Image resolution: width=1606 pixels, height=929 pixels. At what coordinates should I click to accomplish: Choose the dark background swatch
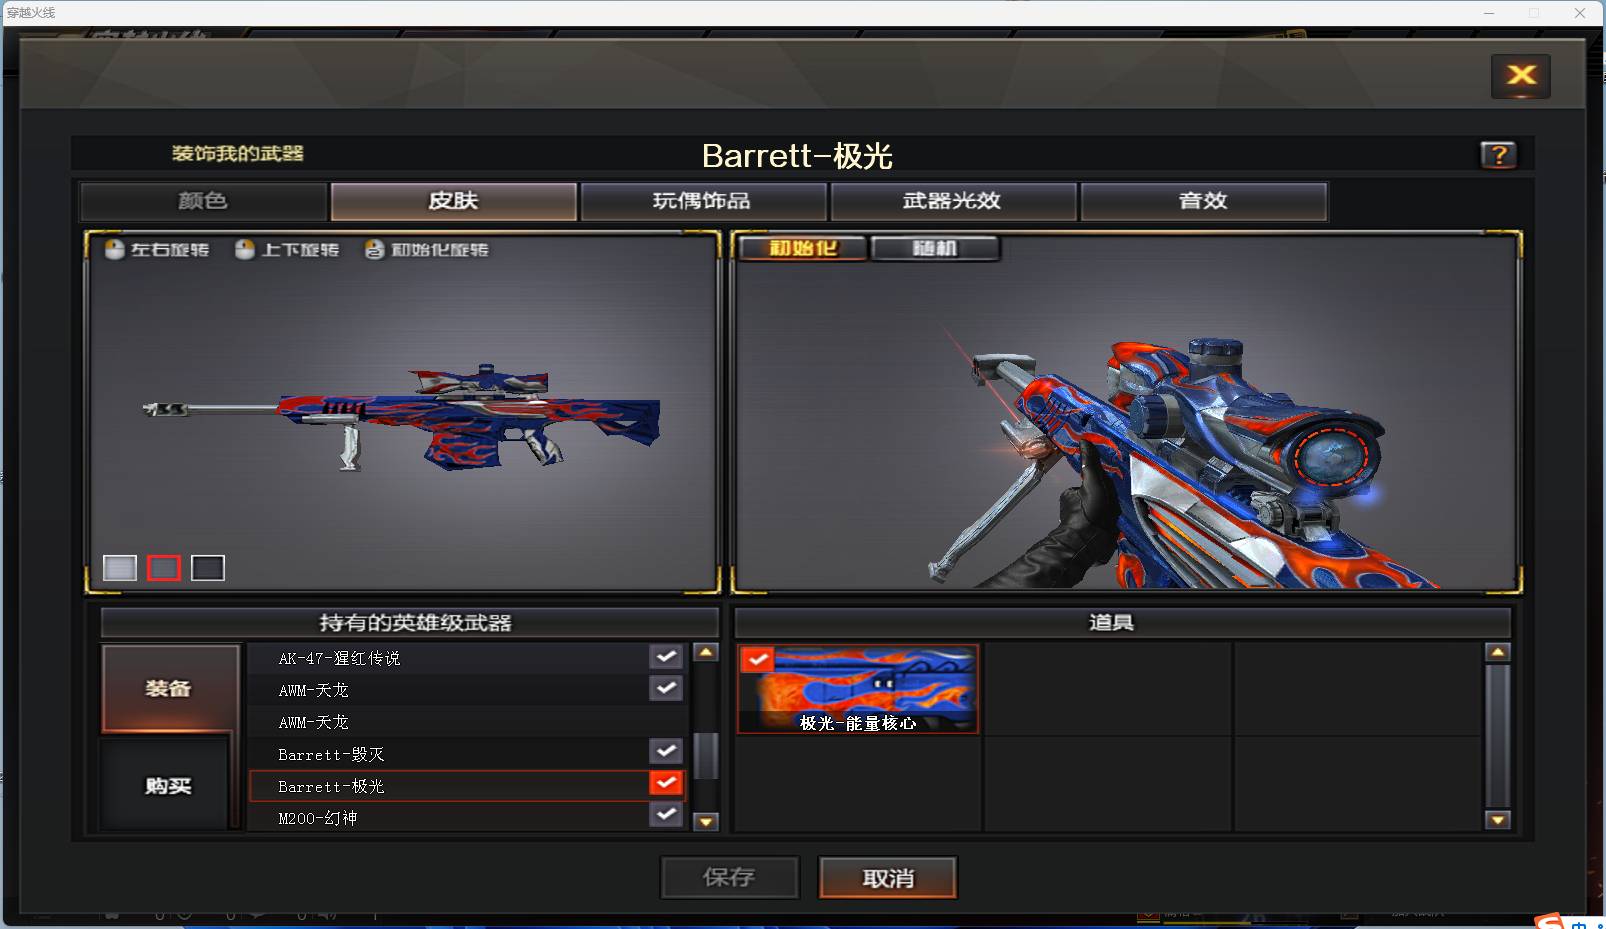[x=208, y=568]
